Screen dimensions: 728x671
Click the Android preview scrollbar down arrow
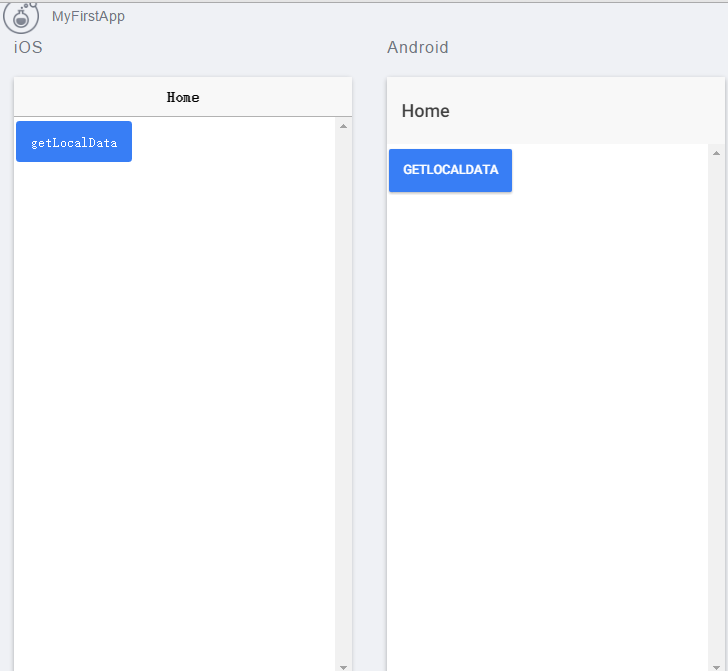tap(716, 667)
